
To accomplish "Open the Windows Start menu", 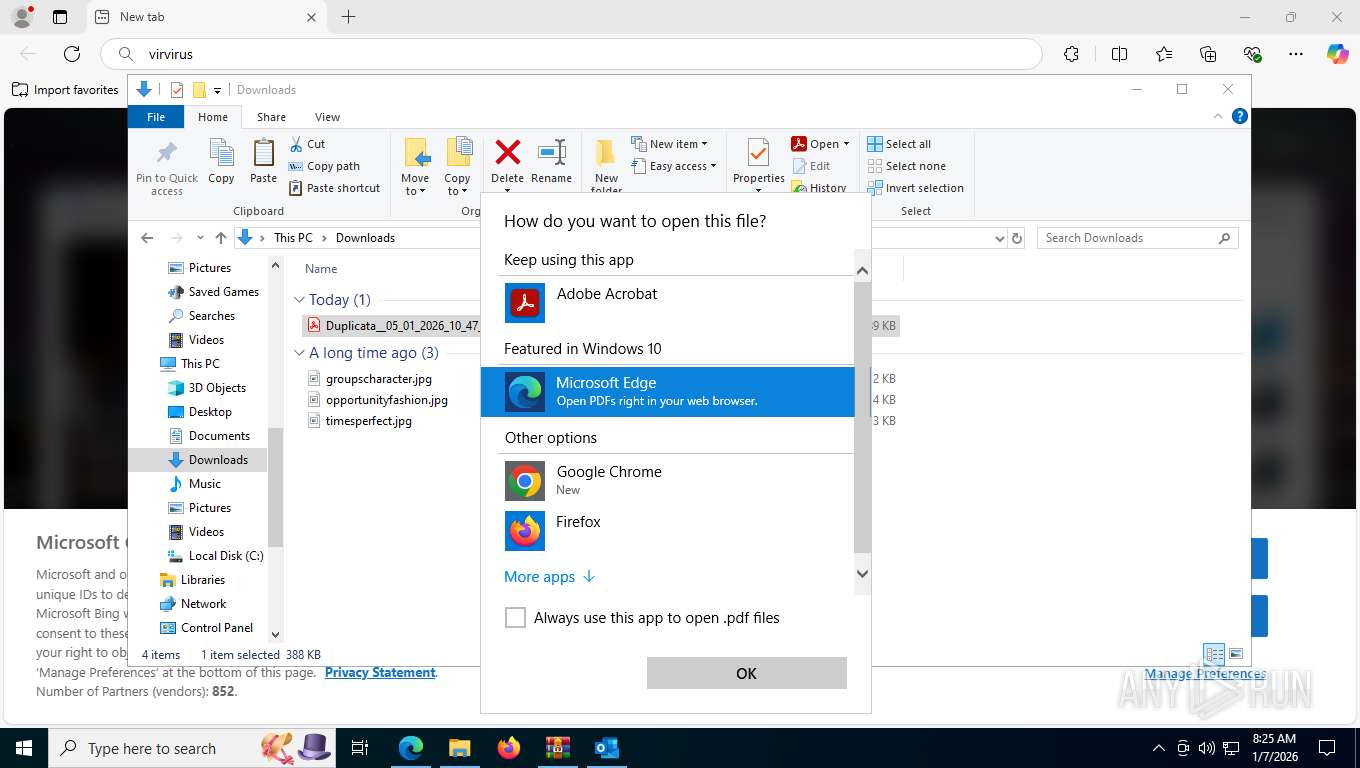I will 23,748.
